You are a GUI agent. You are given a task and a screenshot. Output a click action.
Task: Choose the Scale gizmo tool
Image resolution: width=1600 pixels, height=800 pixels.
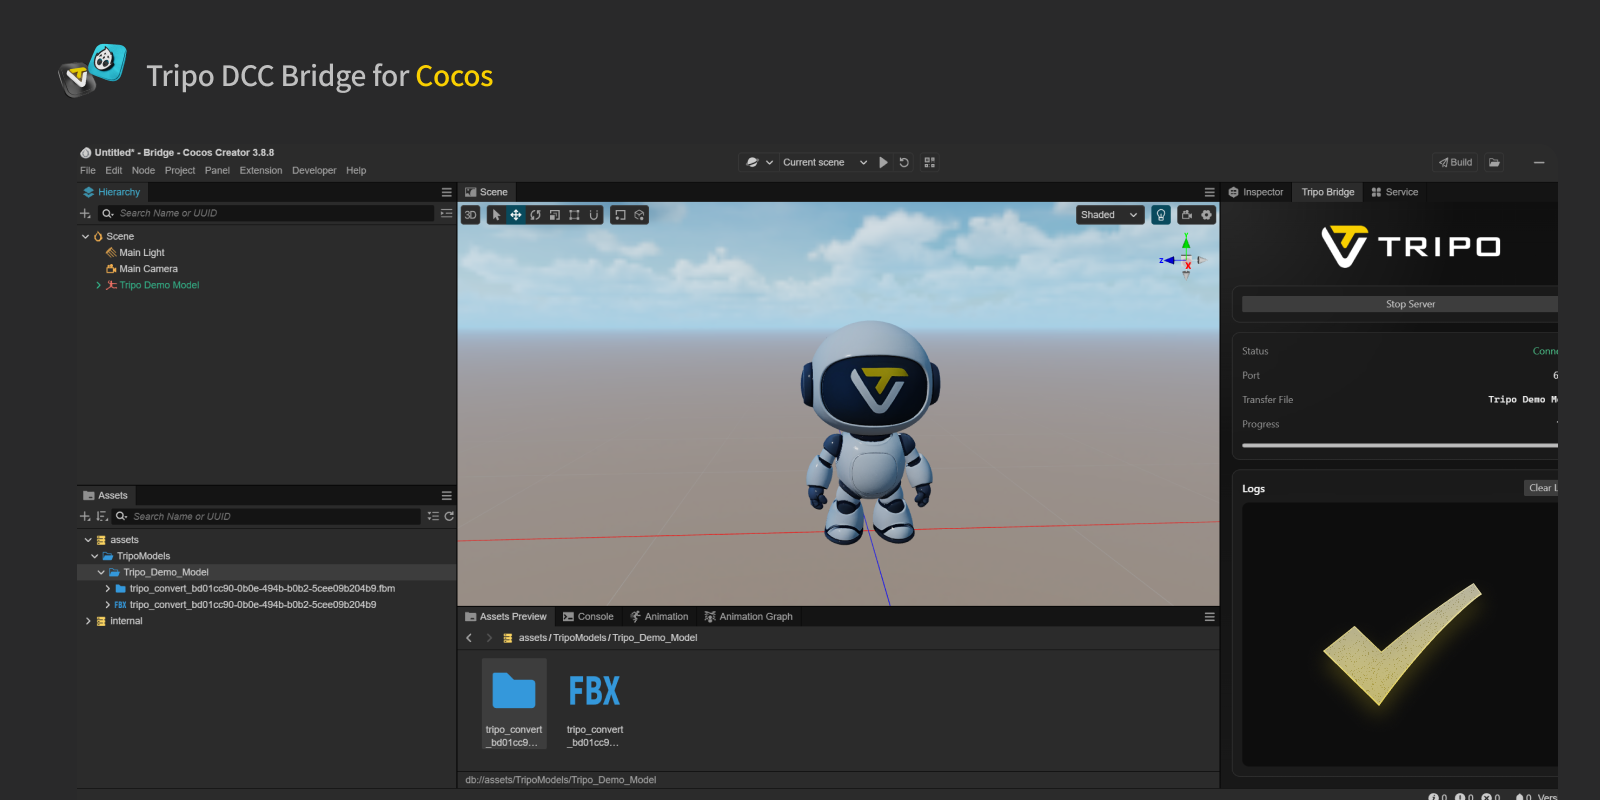tap(555, 215)
